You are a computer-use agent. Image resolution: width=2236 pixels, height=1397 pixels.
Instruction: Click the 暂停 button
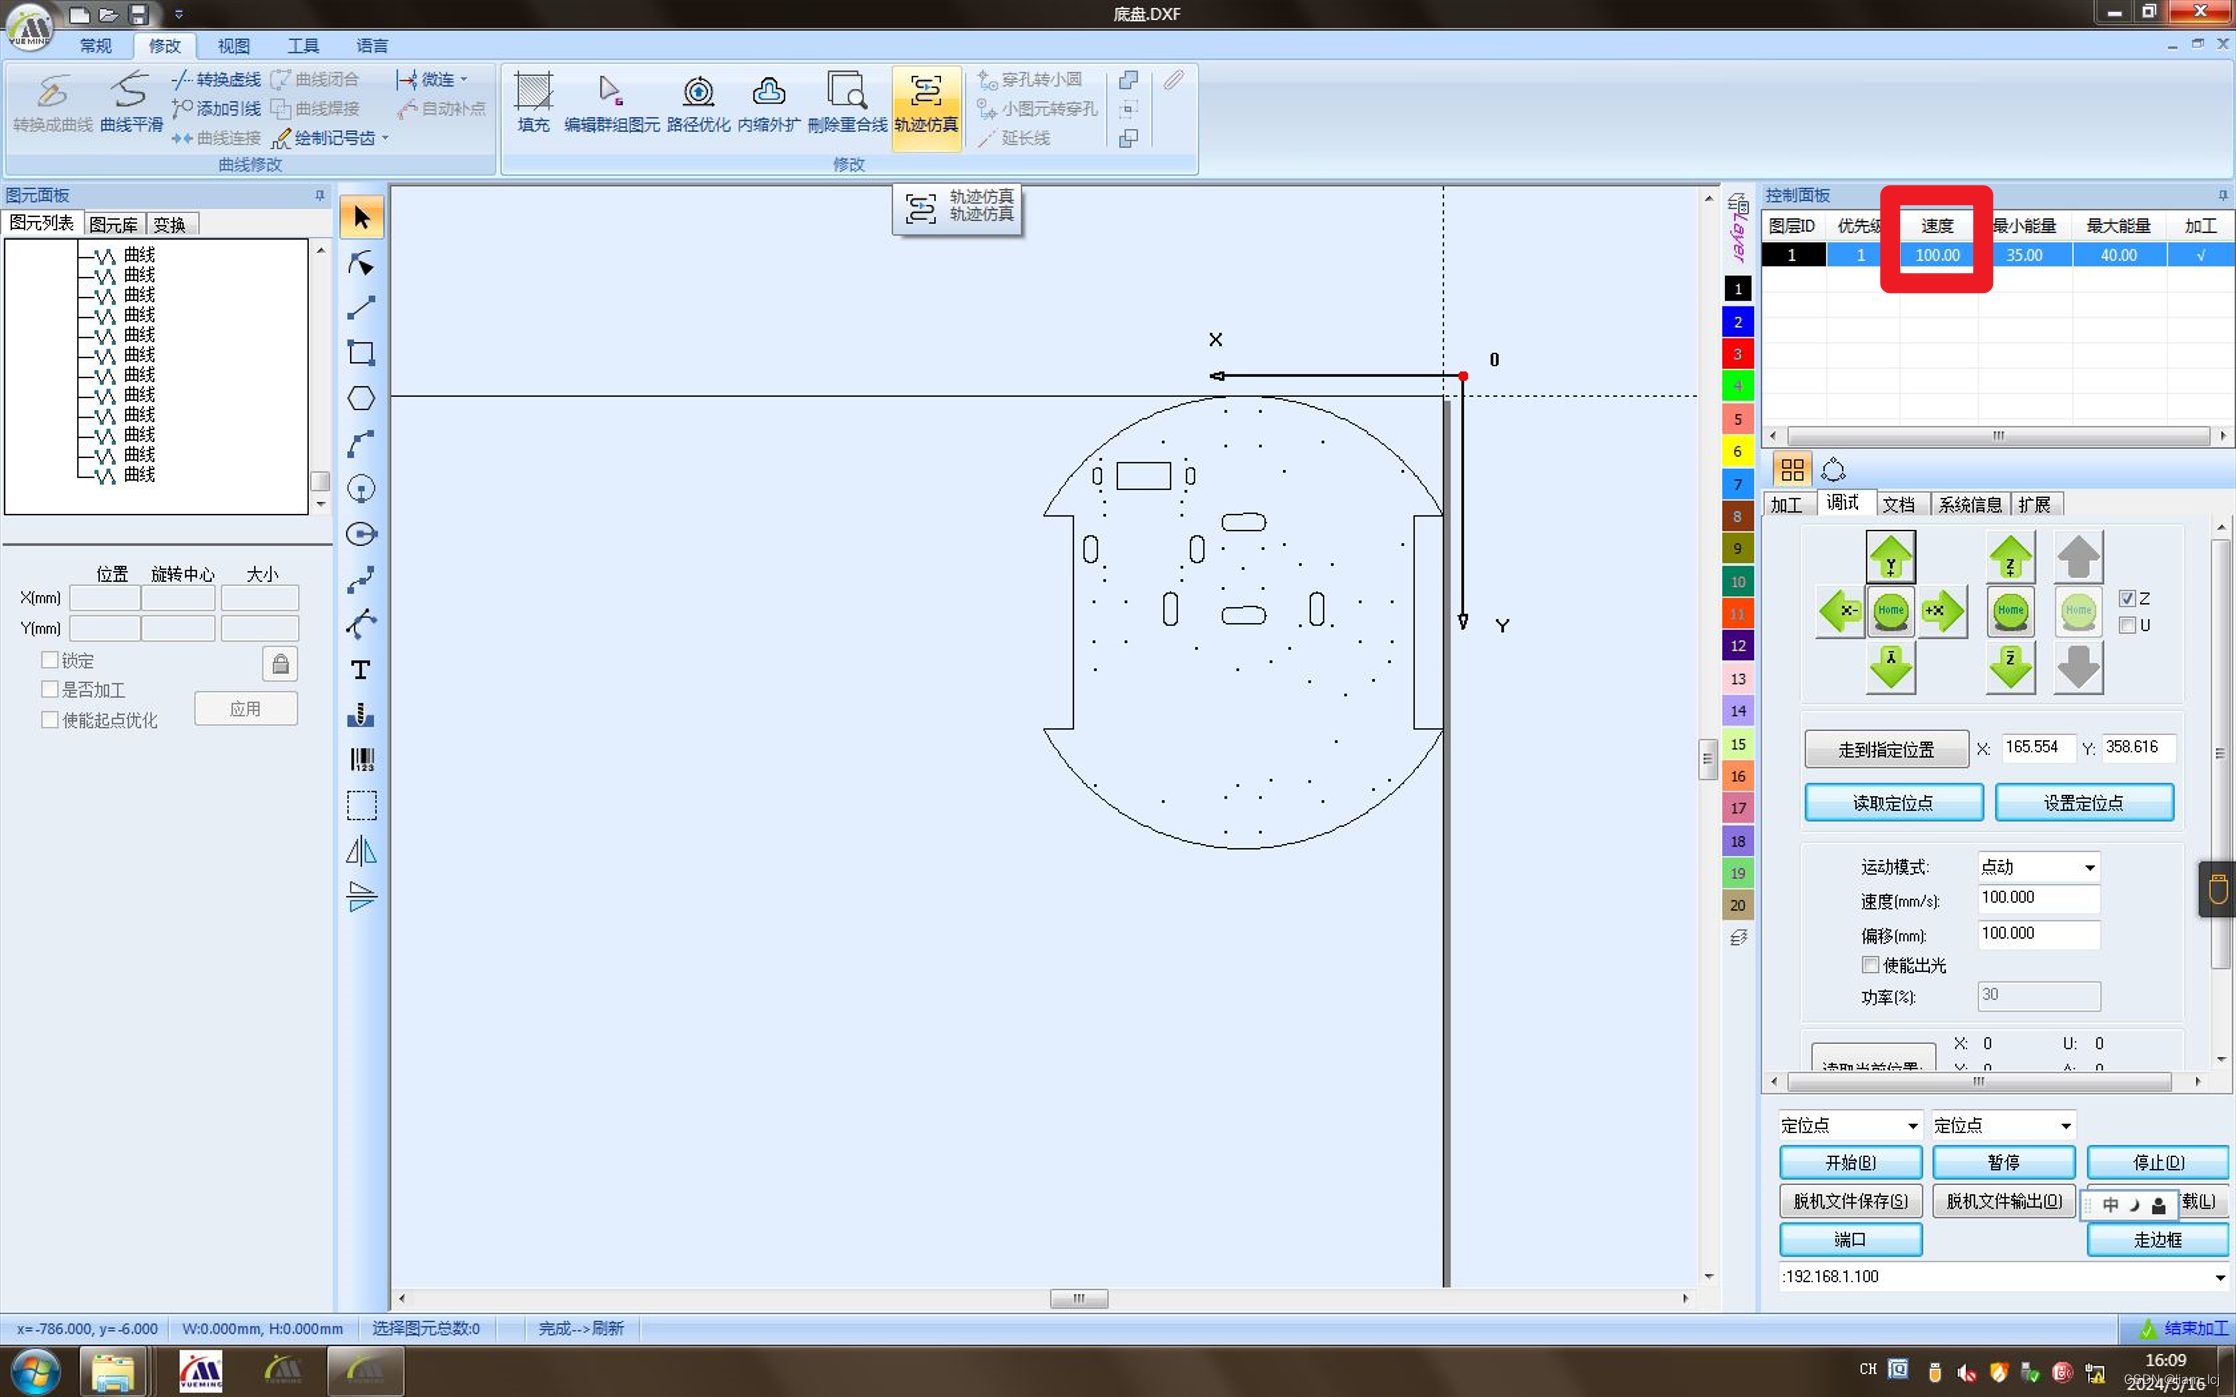pos(2003,1162)
